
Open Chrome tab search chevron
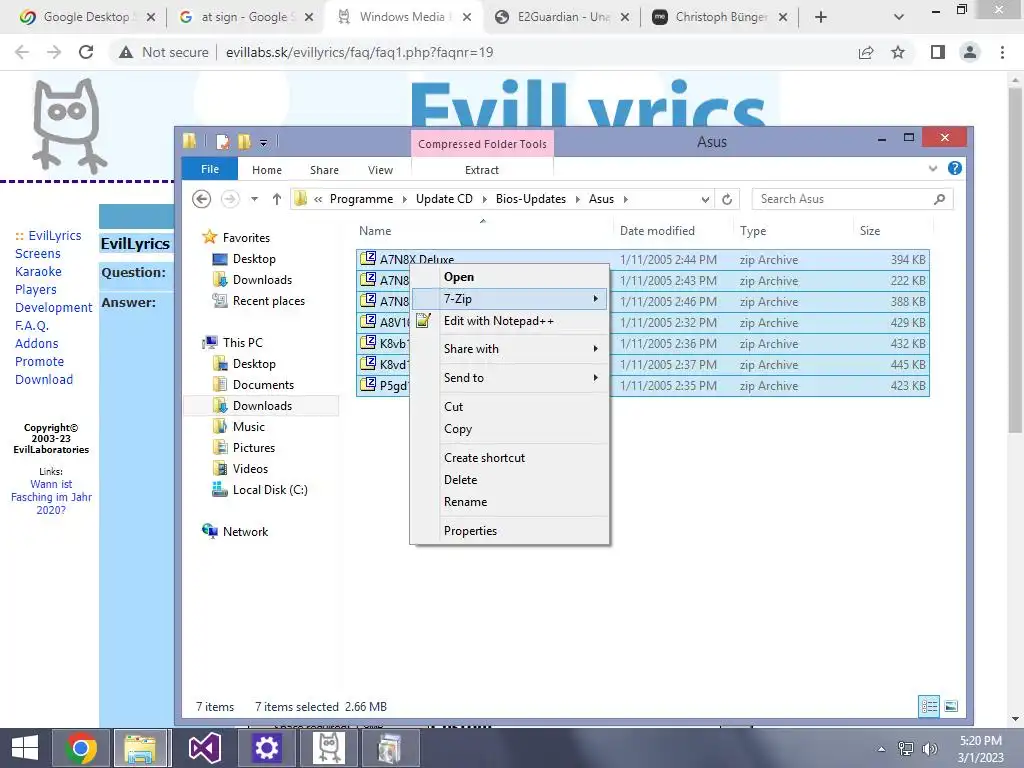tap(899, 17)
